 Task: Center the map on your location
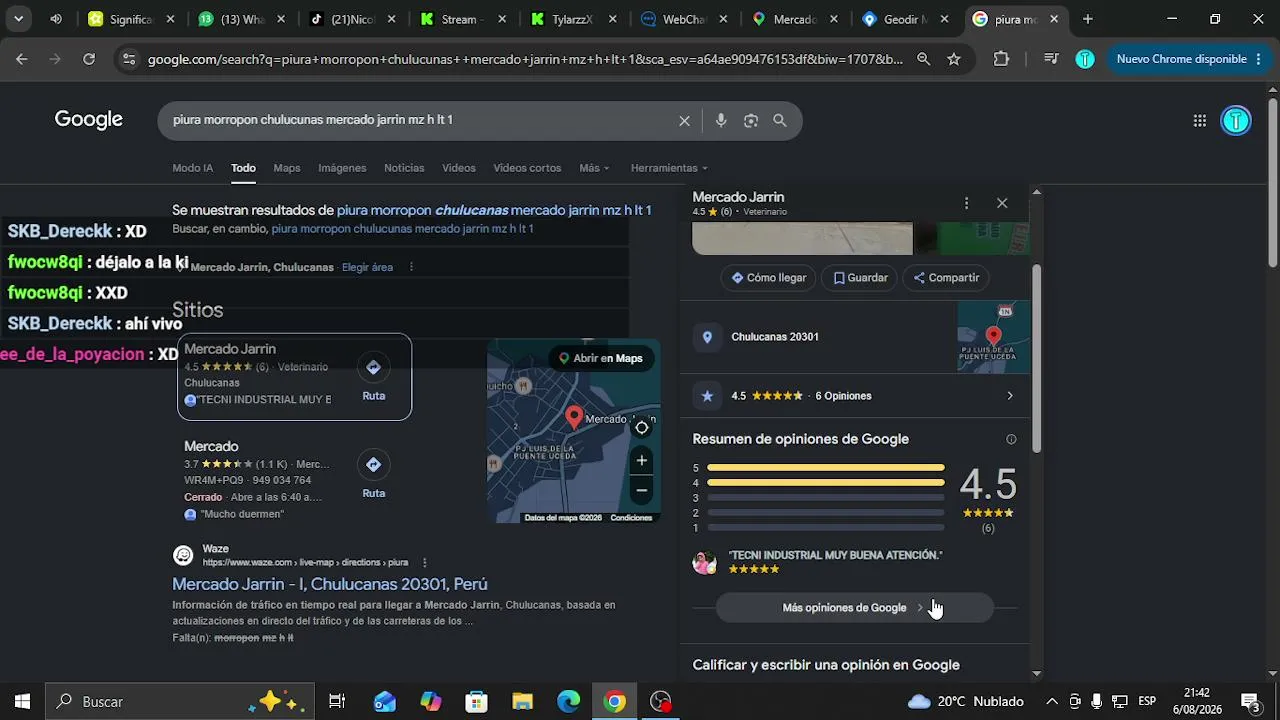click(642, 428)
